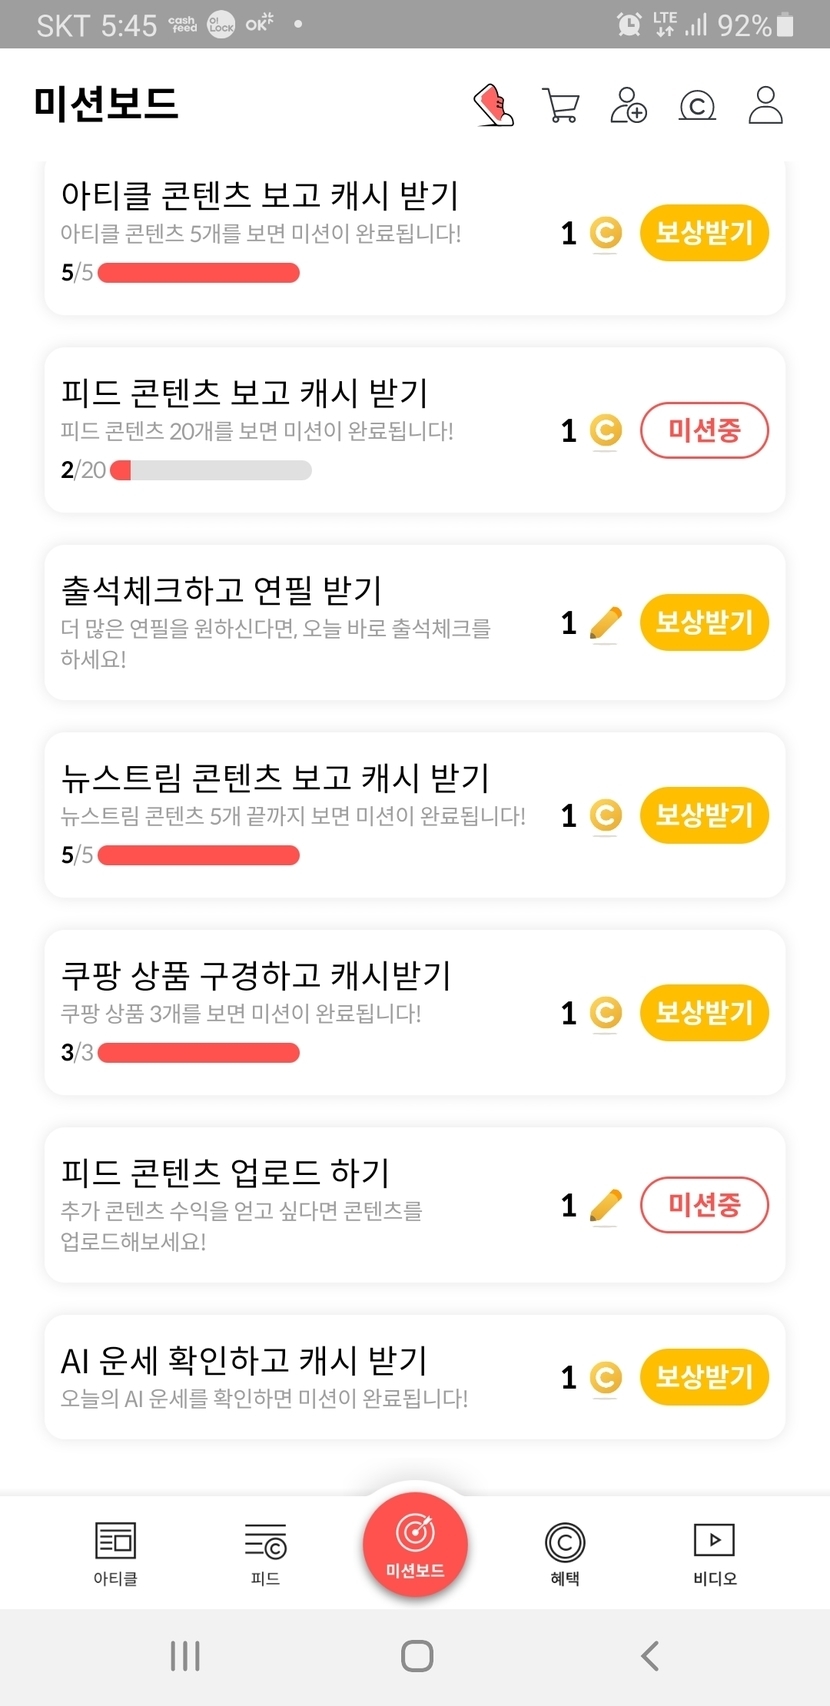This screenshot has height=1706, width=830.
Task: Tap the Android recent apps button
Action: click(x=185, y=1656)
